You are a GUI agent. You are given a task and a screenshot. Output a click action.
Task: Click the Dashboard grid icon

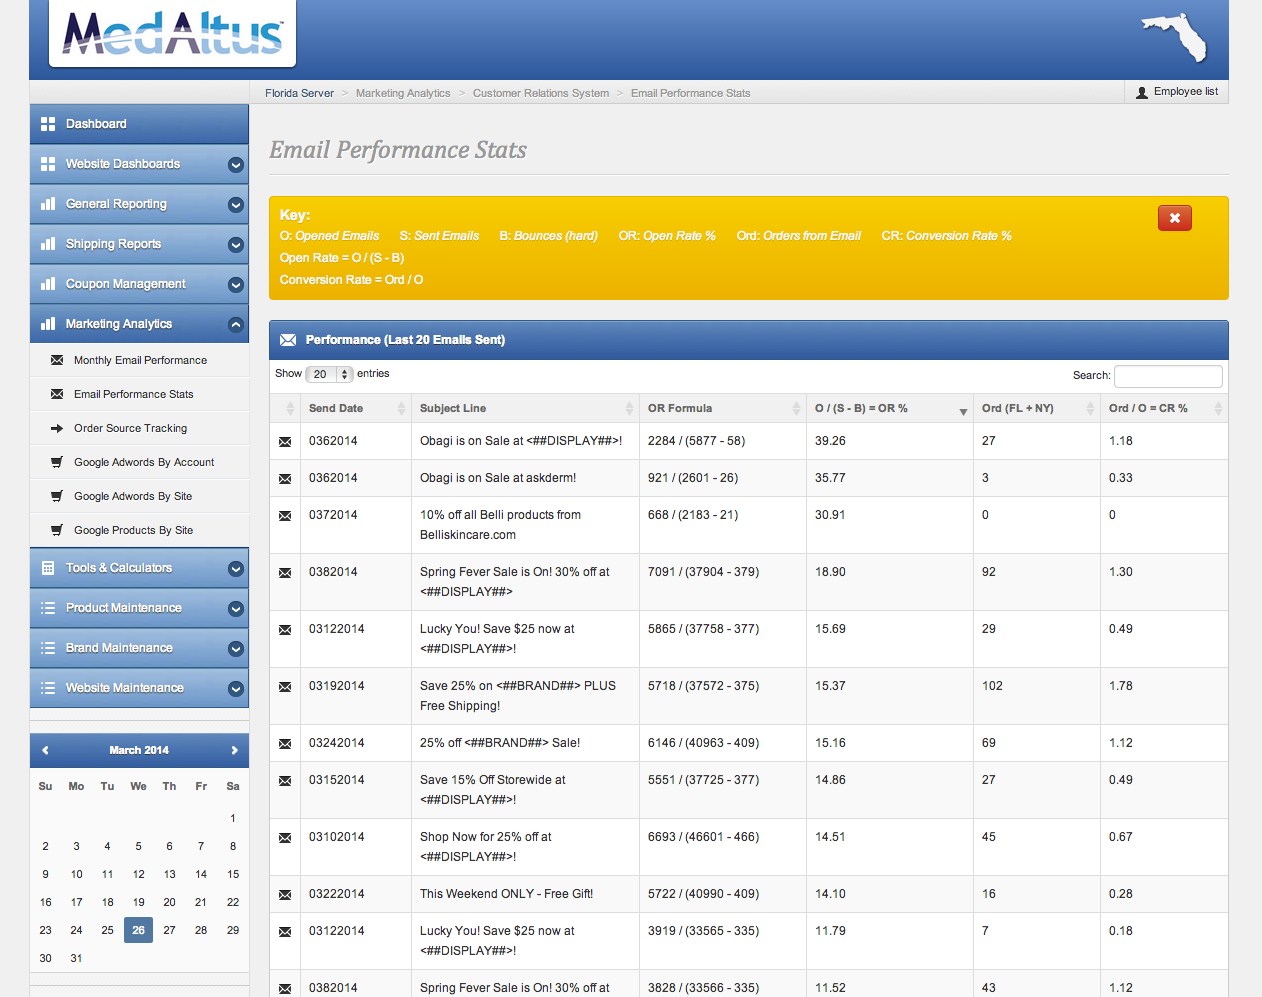pyautogui.click(x=48, y=124)
